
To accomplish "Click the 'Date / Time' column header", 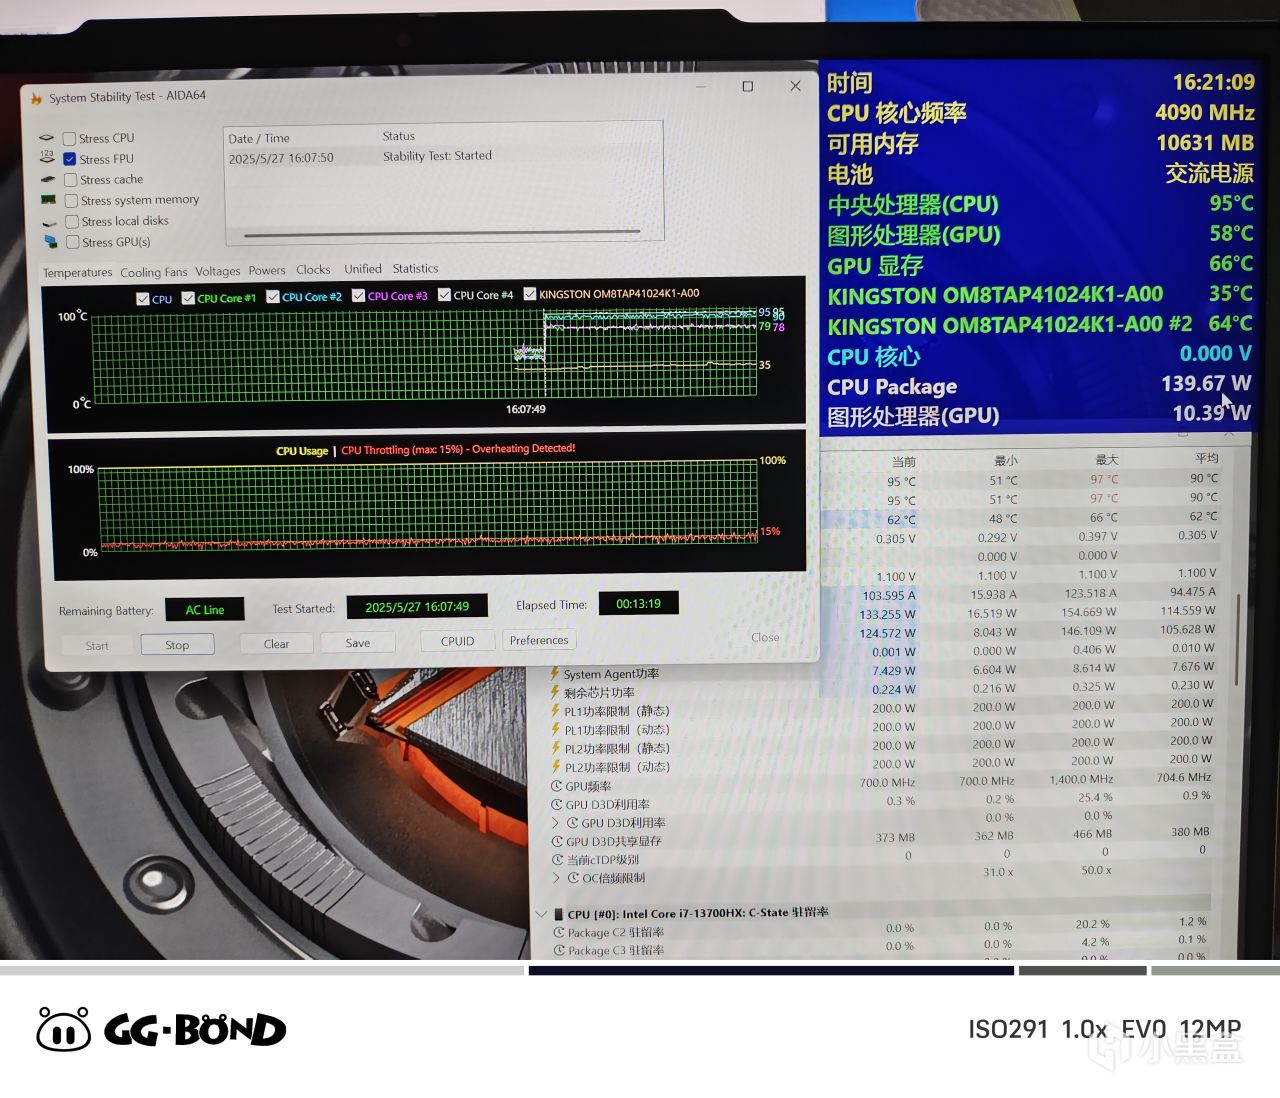I will click(259, 139).
